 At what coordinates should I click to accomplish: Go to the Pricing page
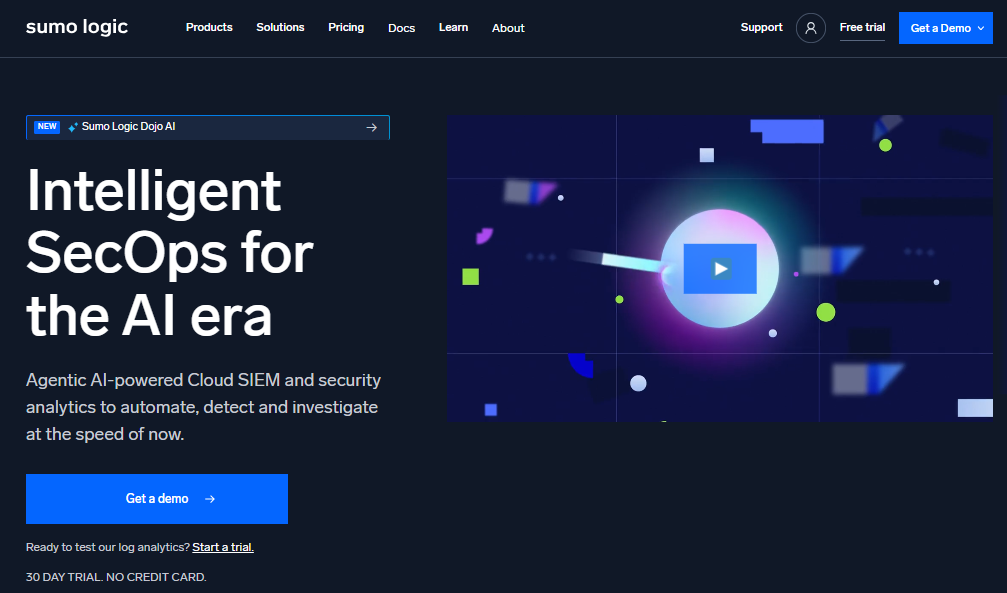pos(346,27)
